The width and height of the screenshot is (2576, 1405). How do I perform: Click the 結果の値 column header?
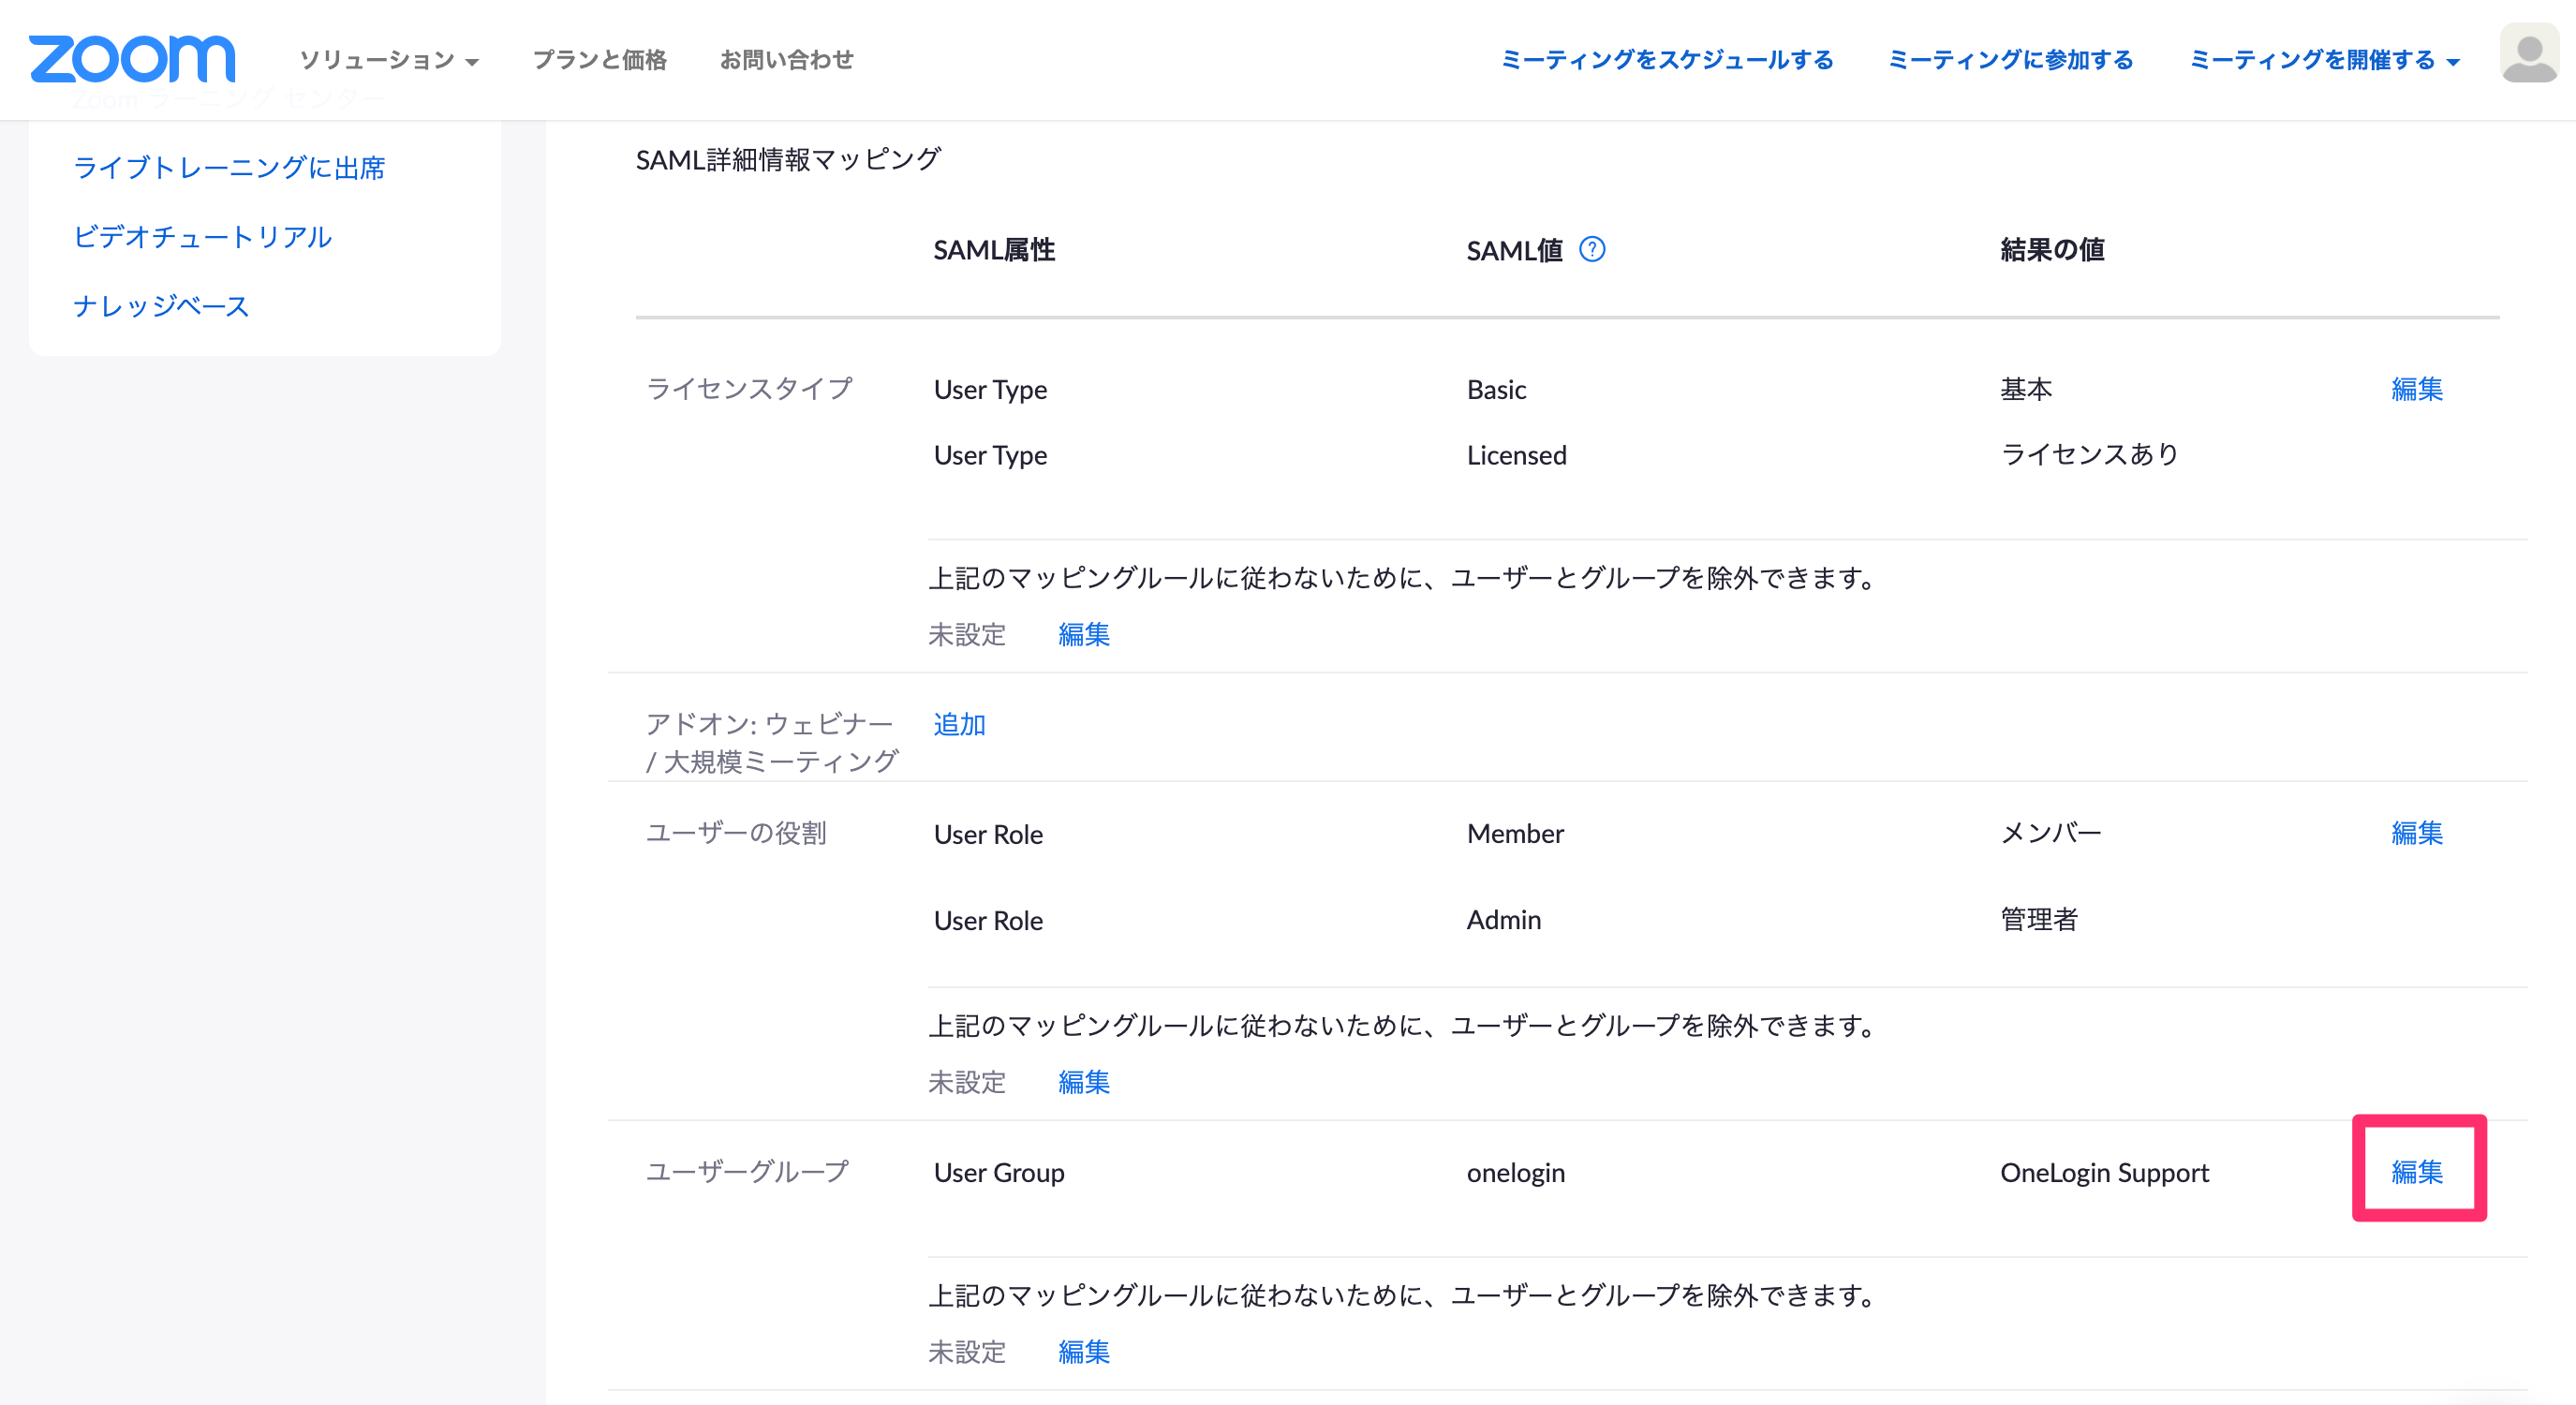click(2052, 250)
